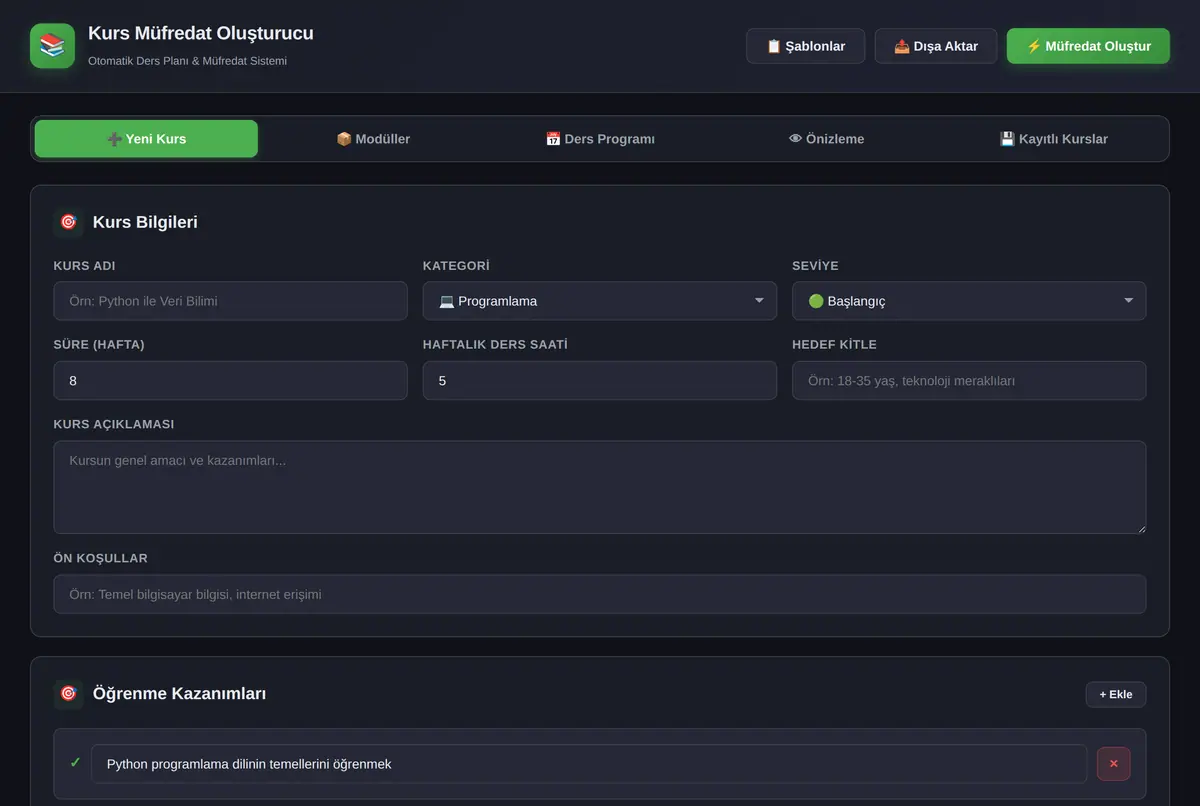Edit the Python programlama learning outcome text

(589, 764)
